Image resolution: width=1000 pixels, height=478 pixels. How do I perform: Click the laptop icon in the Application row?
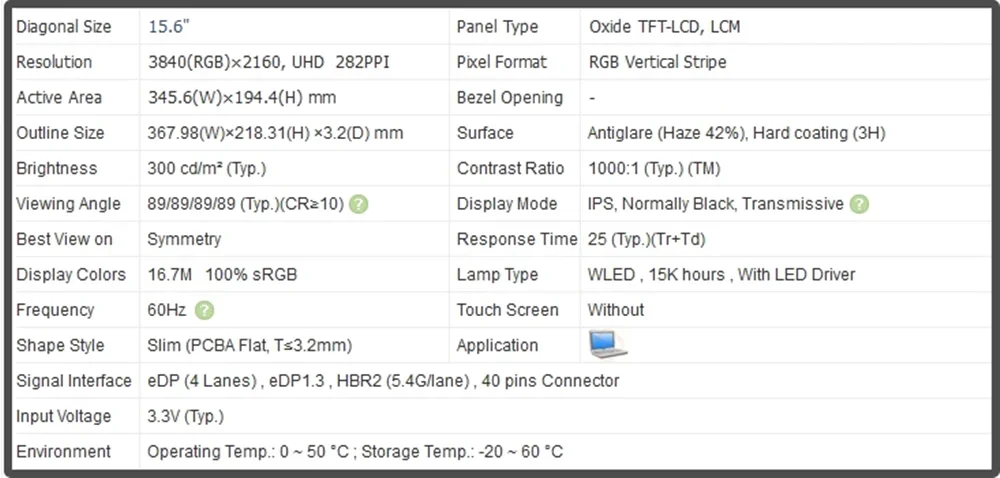(607, 345)
